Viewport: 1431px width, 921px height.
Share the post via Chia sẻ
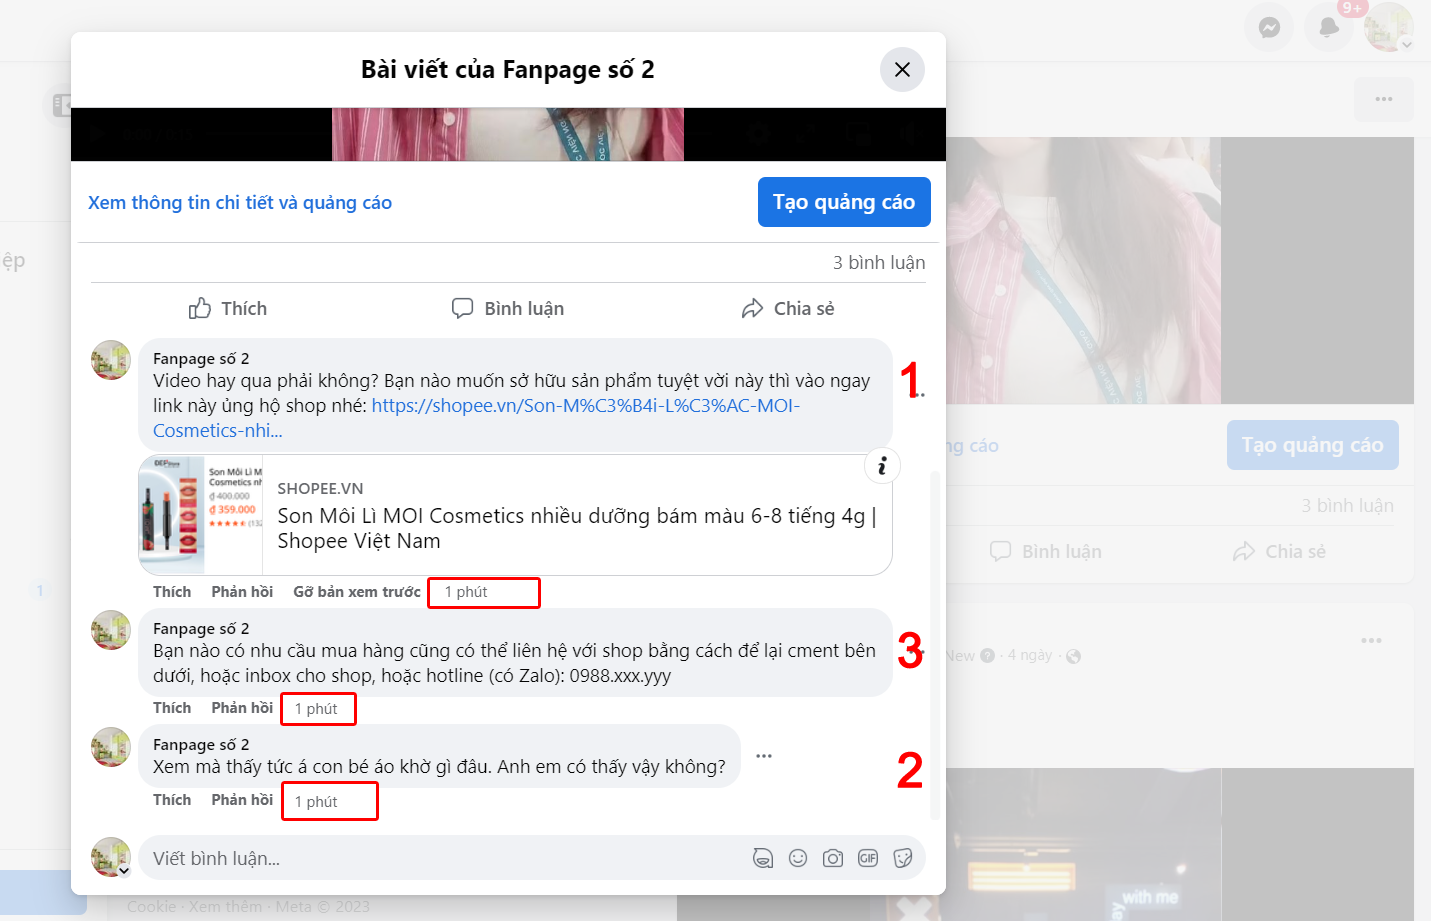tap(788, 309)
